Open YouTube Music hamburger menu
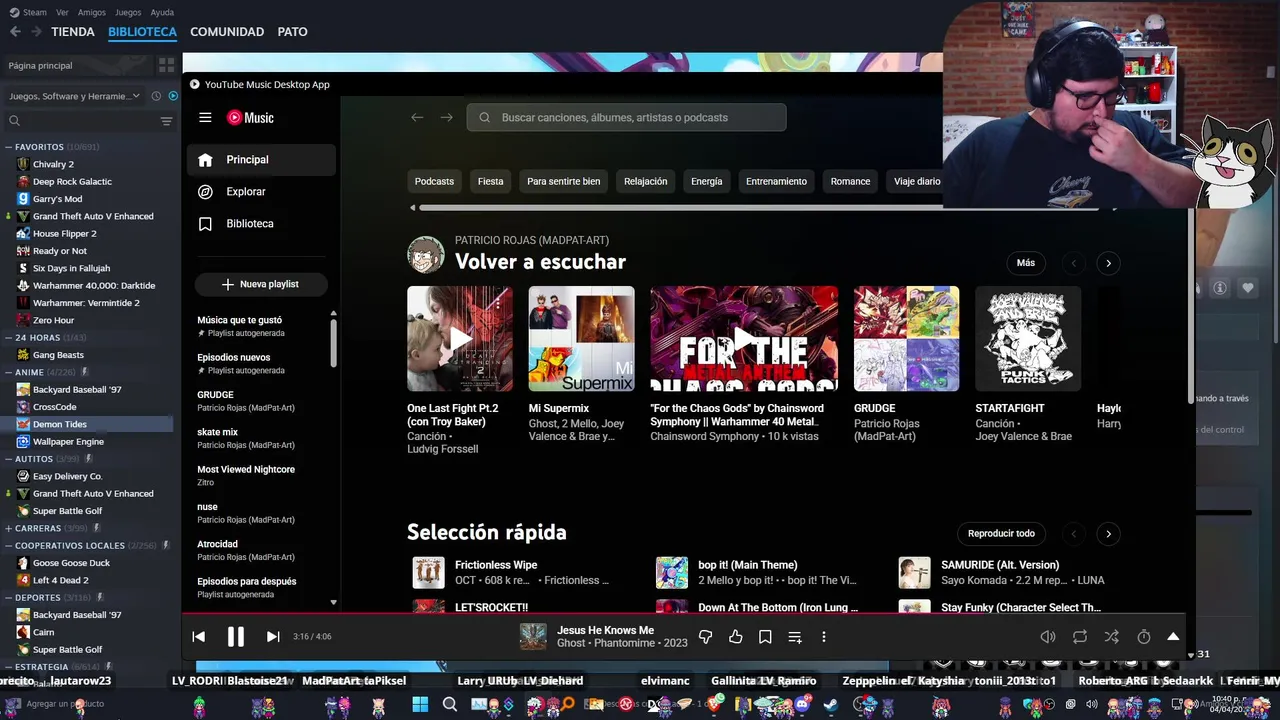 click(x=205, y=117)
